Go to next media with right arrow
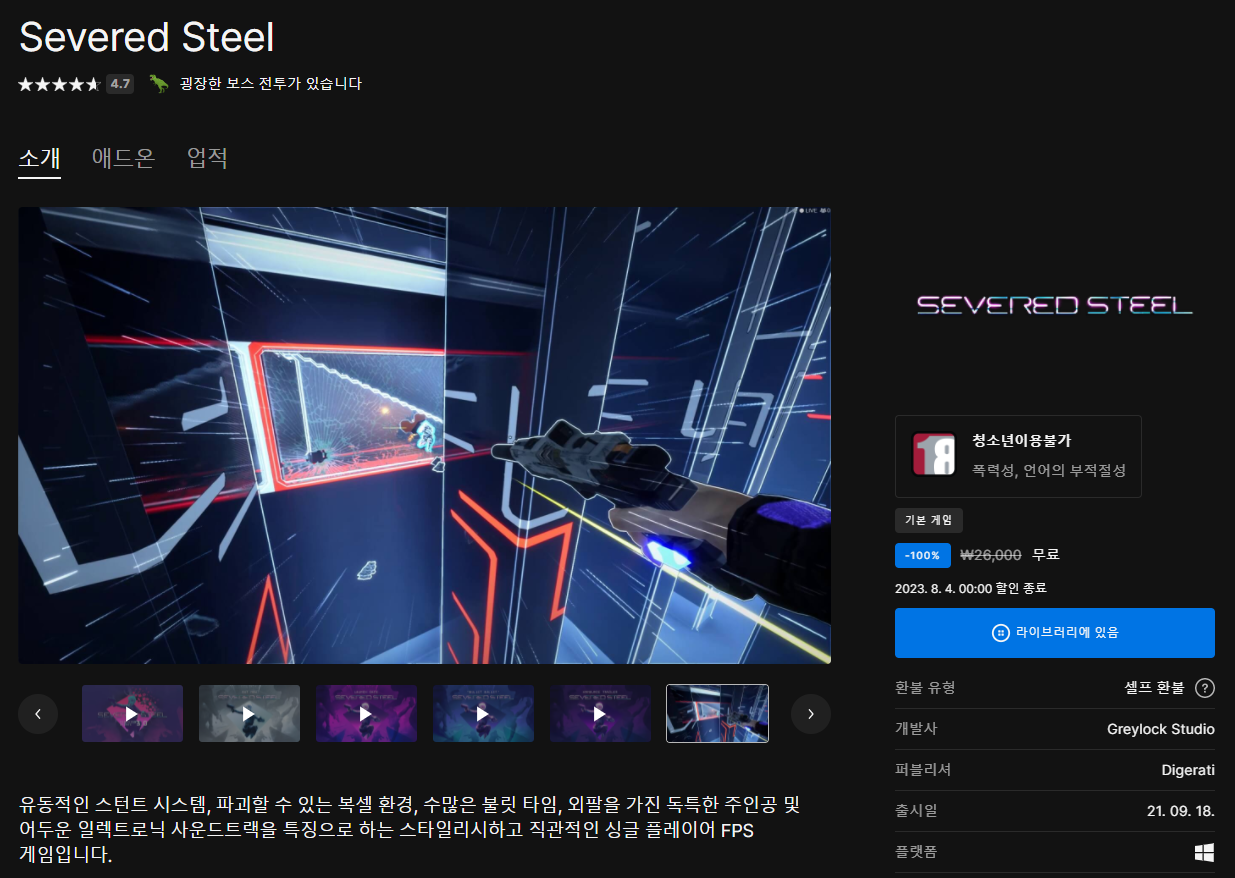 point(811,714)
